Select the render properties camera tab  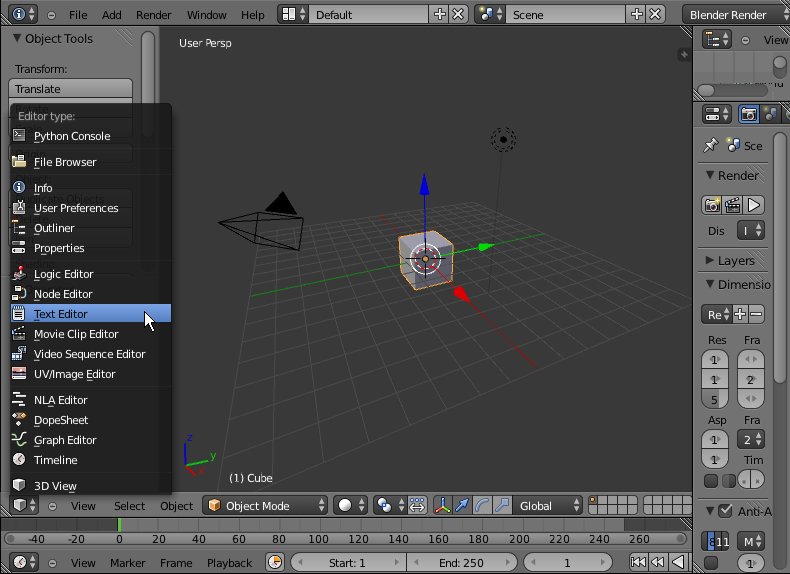[x=749, y=114]
